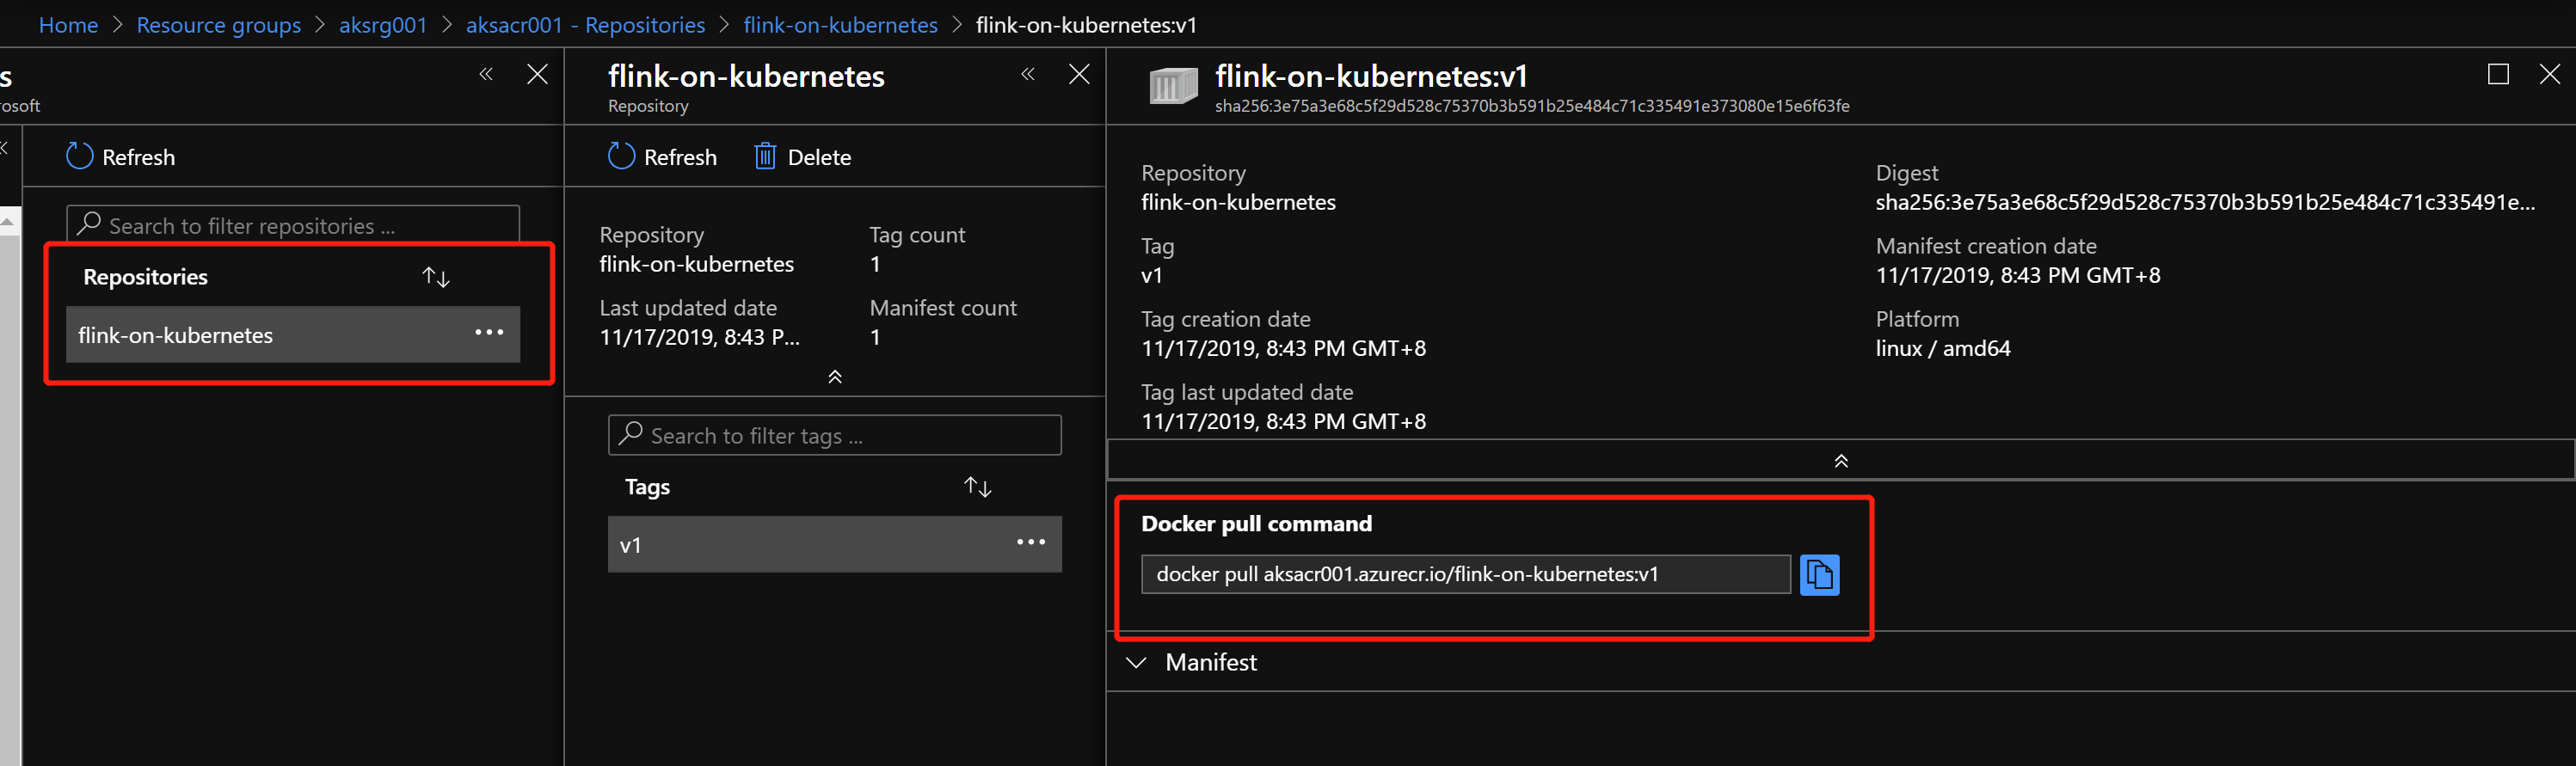Viewport: 2576px width, 766px height.
Task: Refresh the repositories list
Action: tap(120, 157)
